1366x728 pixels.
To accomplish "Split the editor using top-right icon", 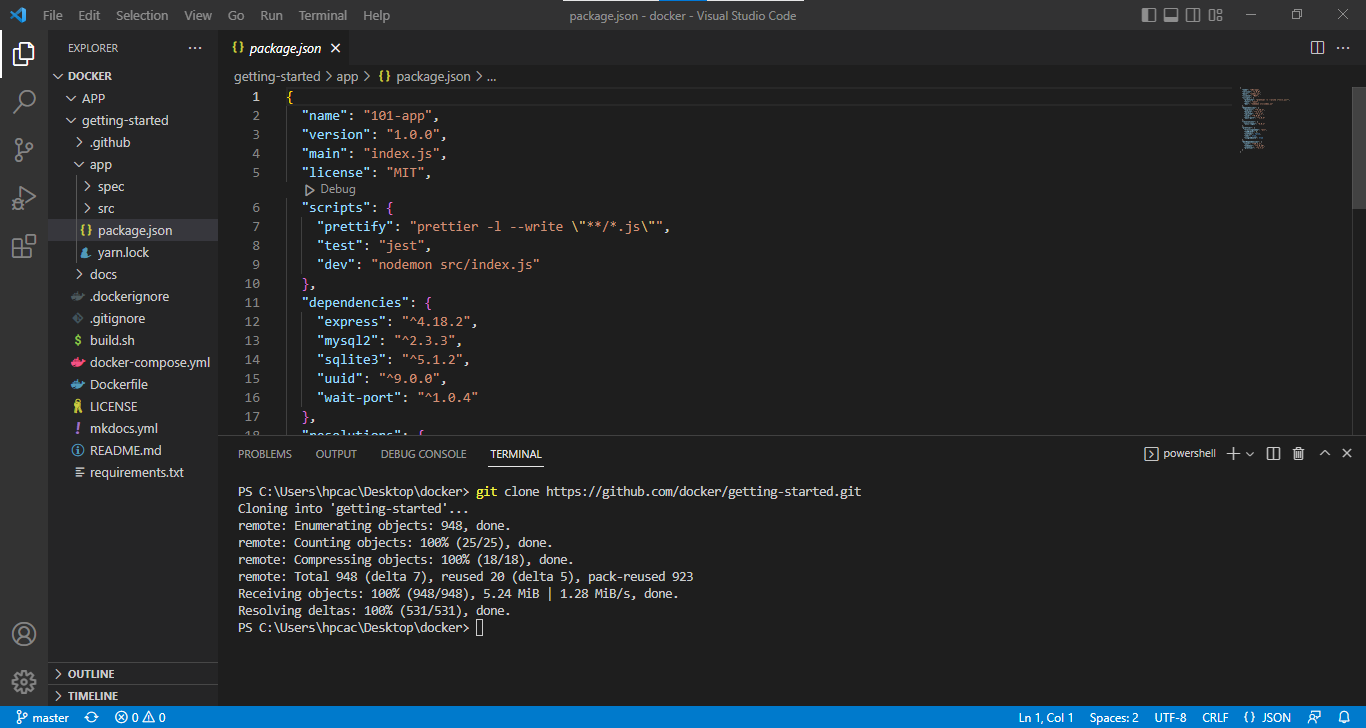I will (x=1317, y=47).
